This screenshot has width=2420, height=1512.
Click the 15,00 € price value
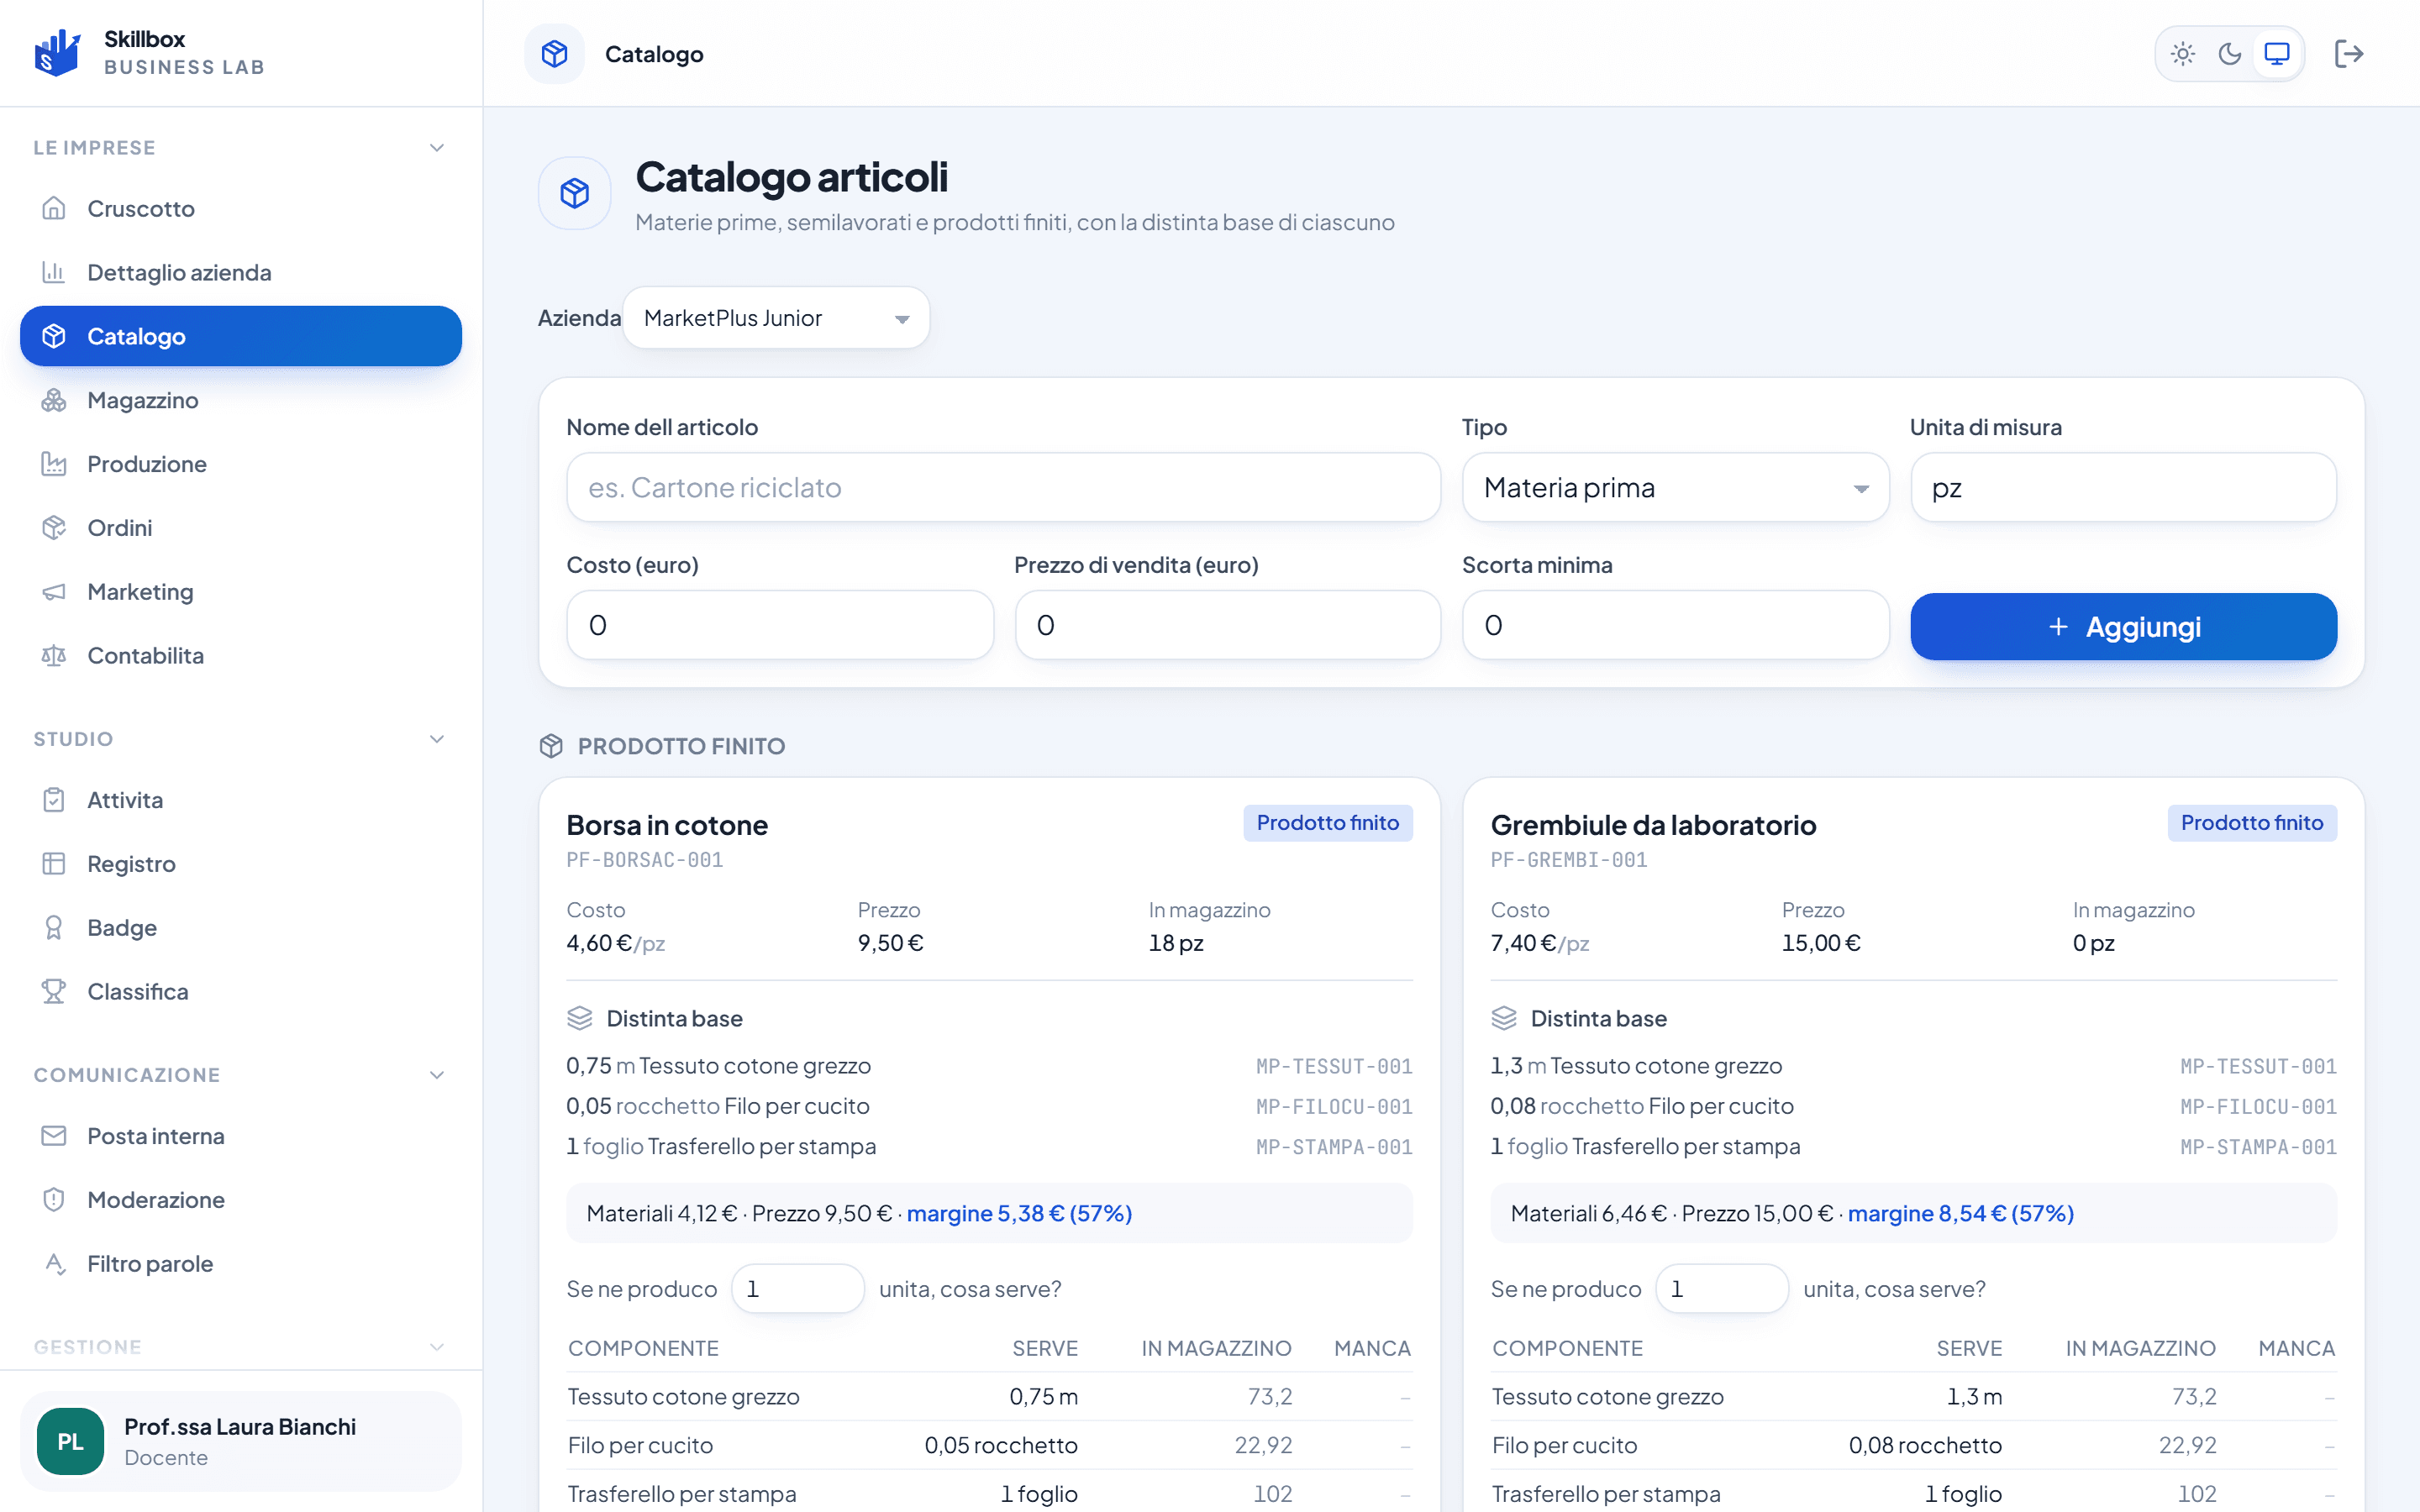click(x=1821, y=943)
